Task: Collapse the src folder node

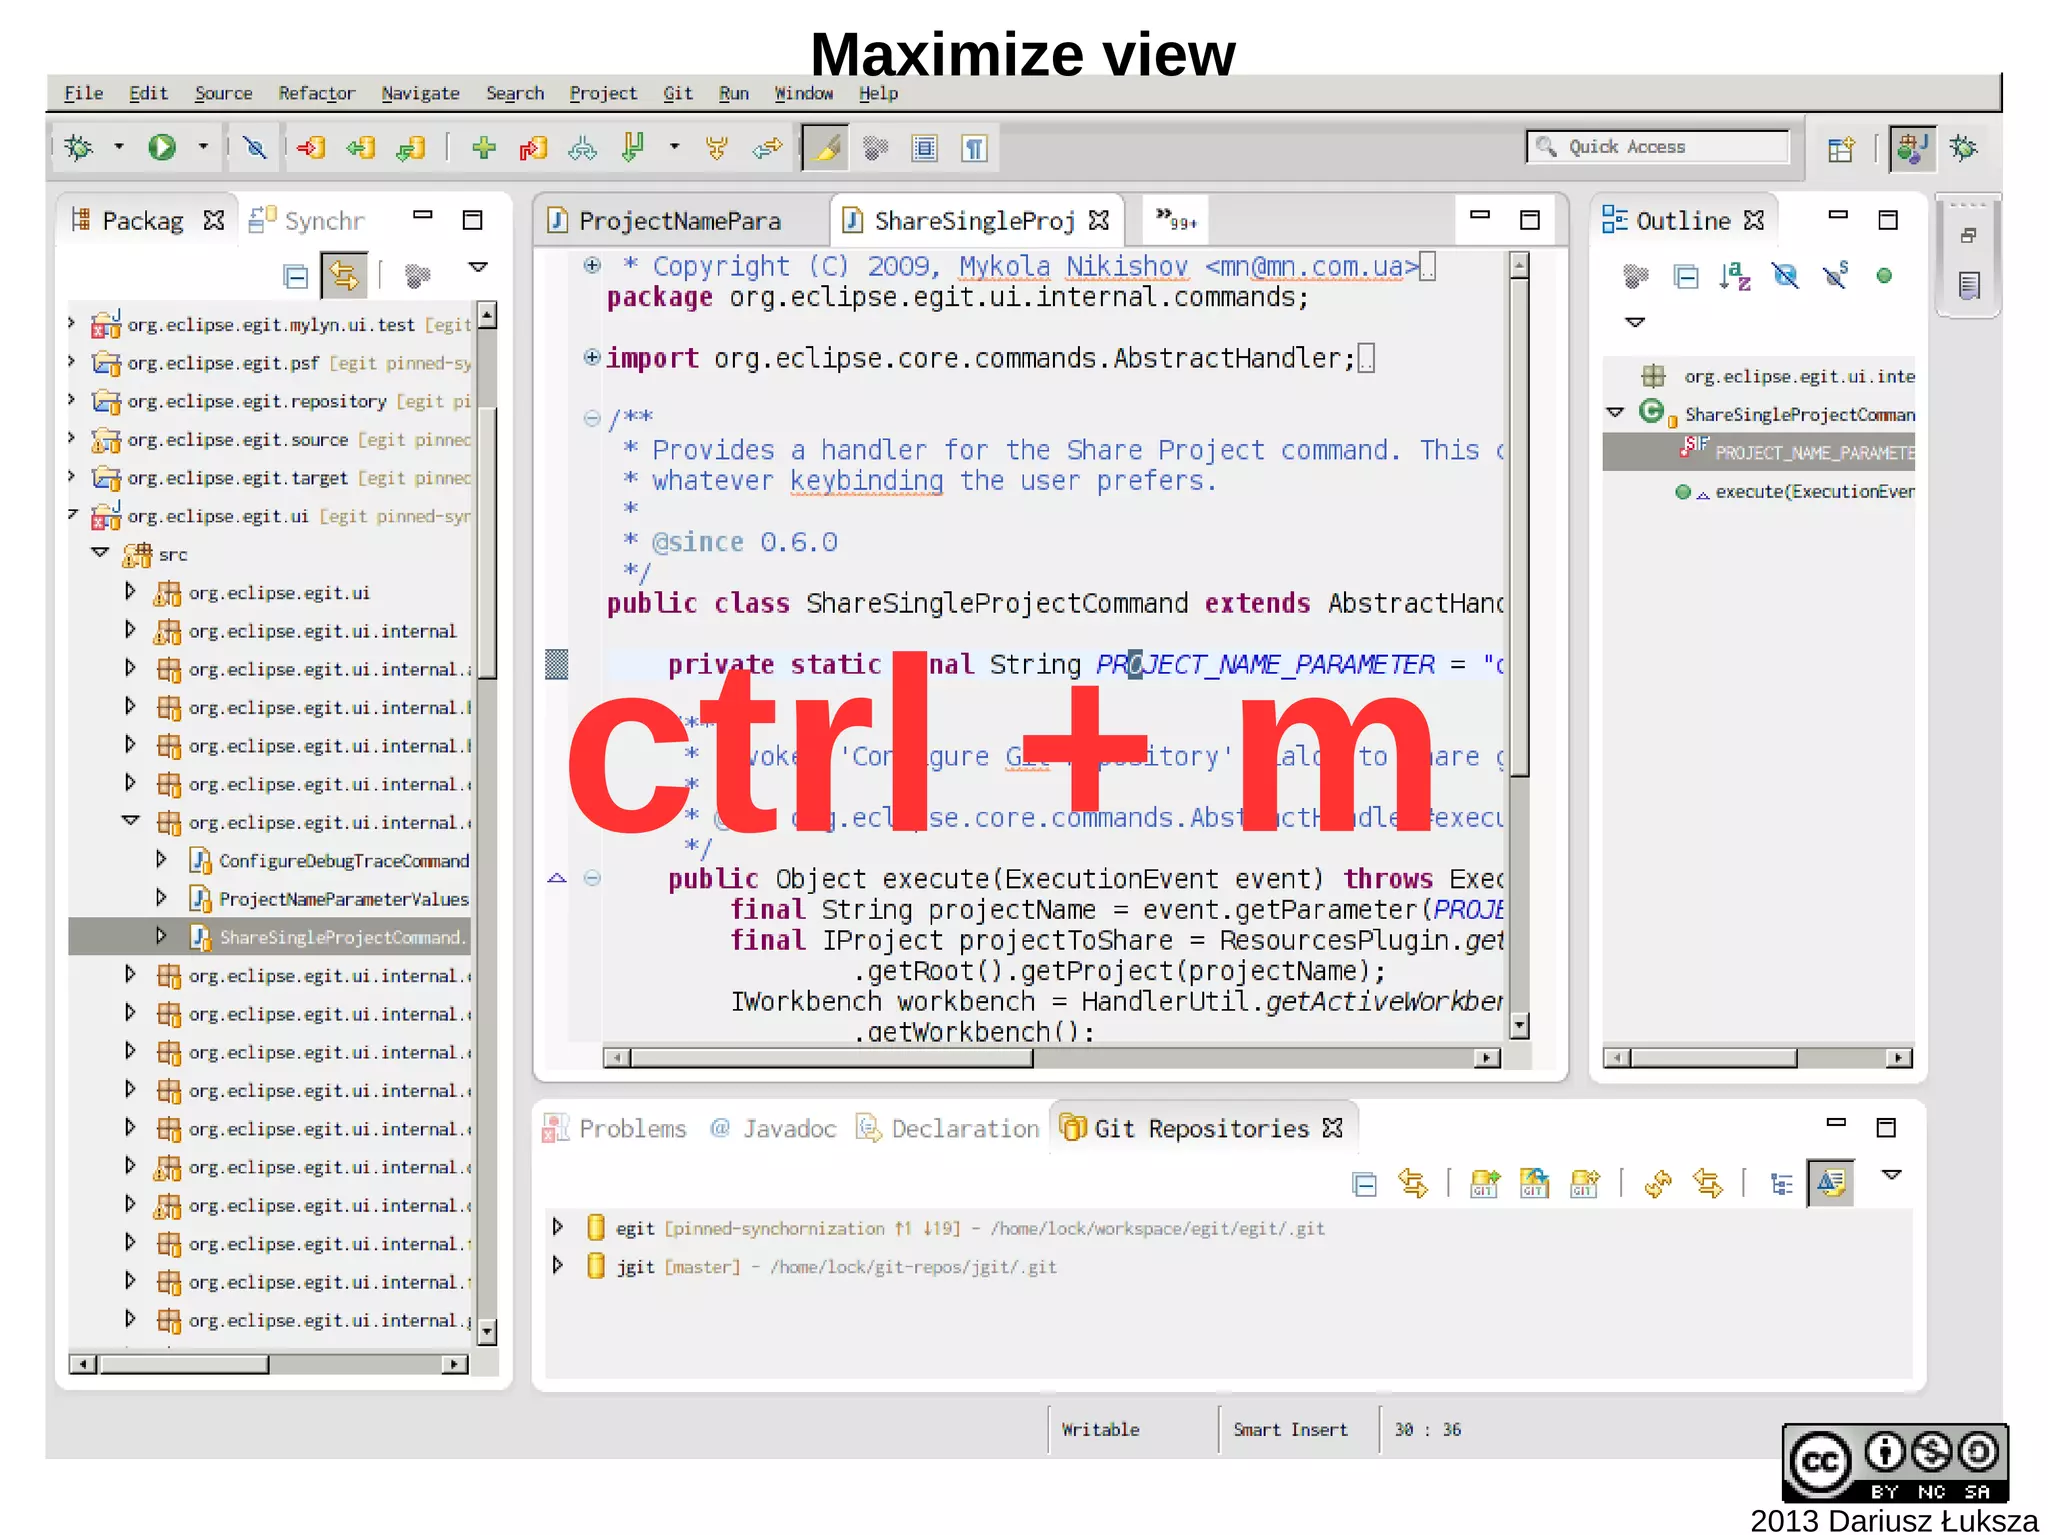Action: pyautogui.click(x=99, y=552)
